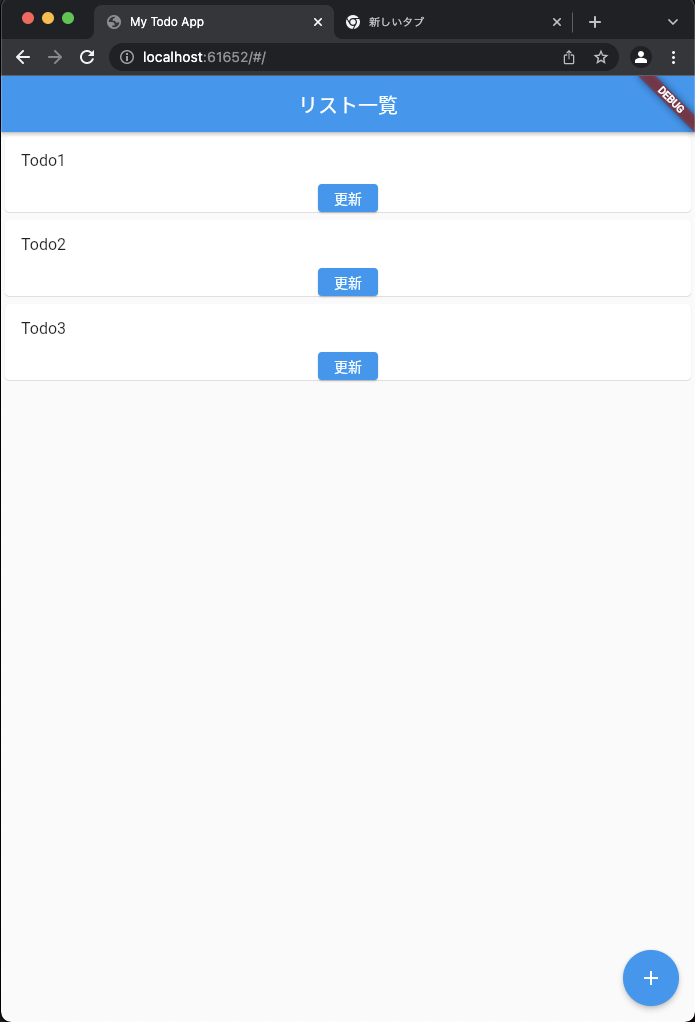The width and height of the screenshot is (695, 1022).
Task: Open the Chrome three-dot menu
Action: [673, 57]
